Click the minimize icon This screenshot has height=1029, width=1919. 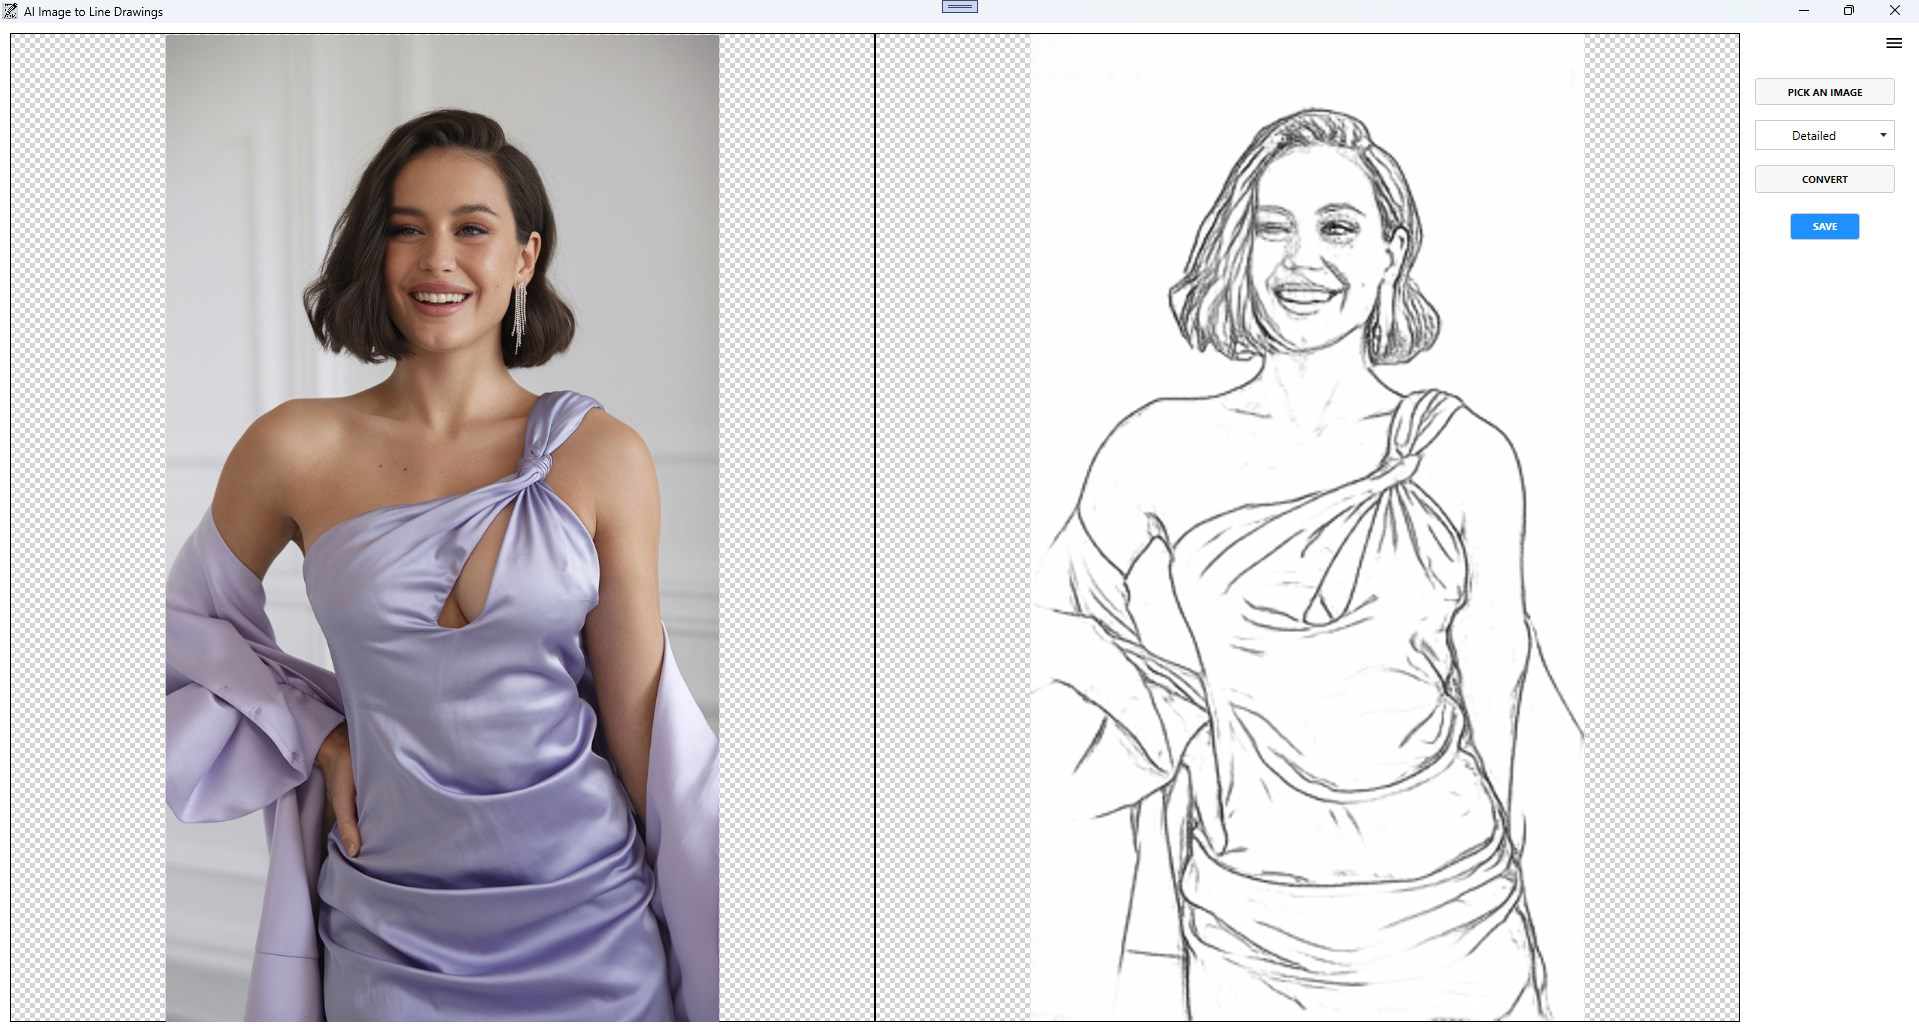pos(1804,11)
